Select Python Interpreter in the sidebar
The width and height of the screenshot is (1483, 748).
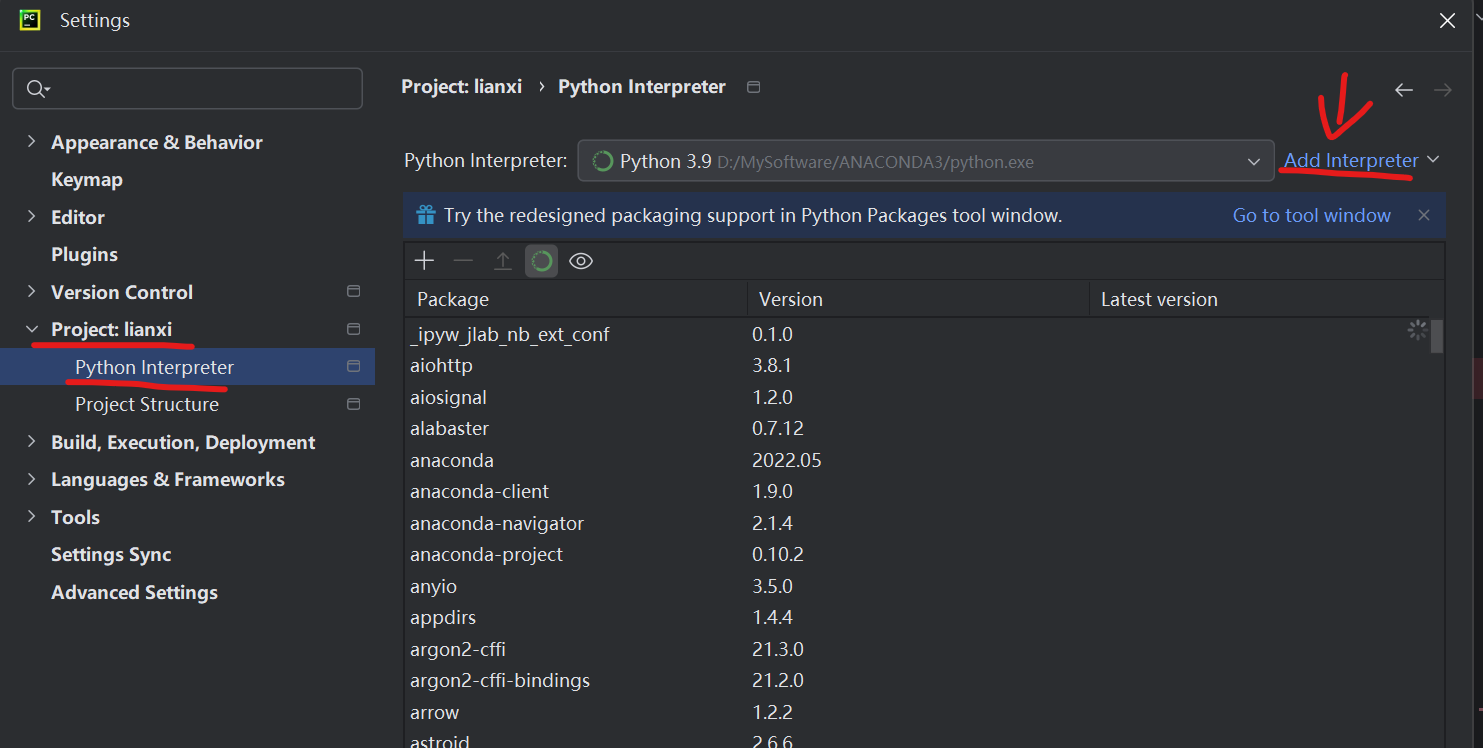pos(187,367)
